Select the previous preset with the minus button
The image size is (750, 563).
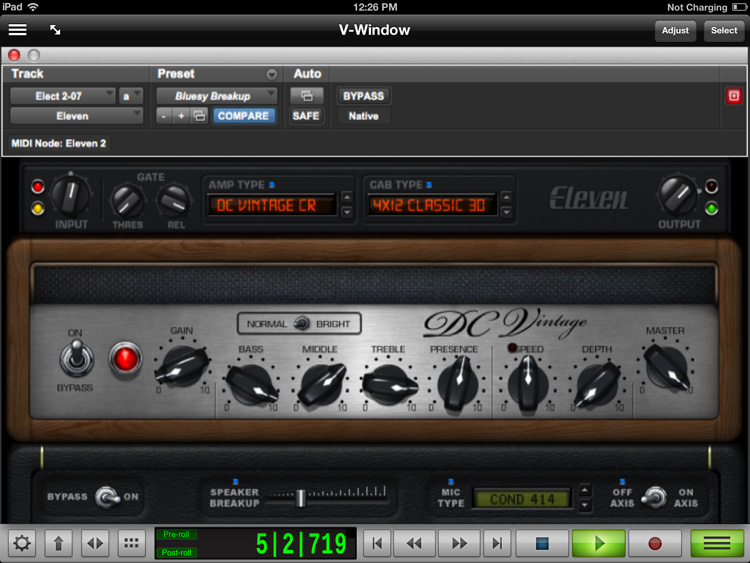[164, 116]
